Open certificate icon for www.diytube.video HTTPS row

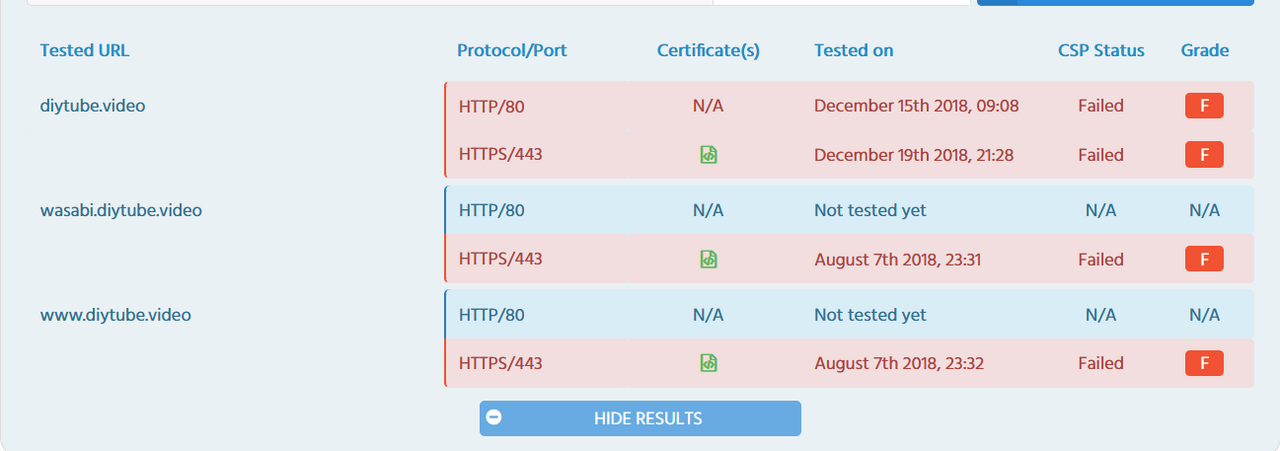pos(708,363)
